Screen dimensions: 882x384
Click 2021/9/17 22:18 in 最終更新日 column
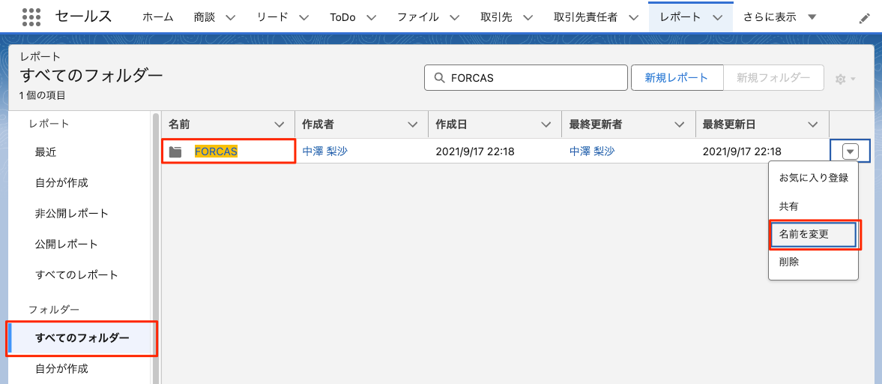(x=742, y=151)
